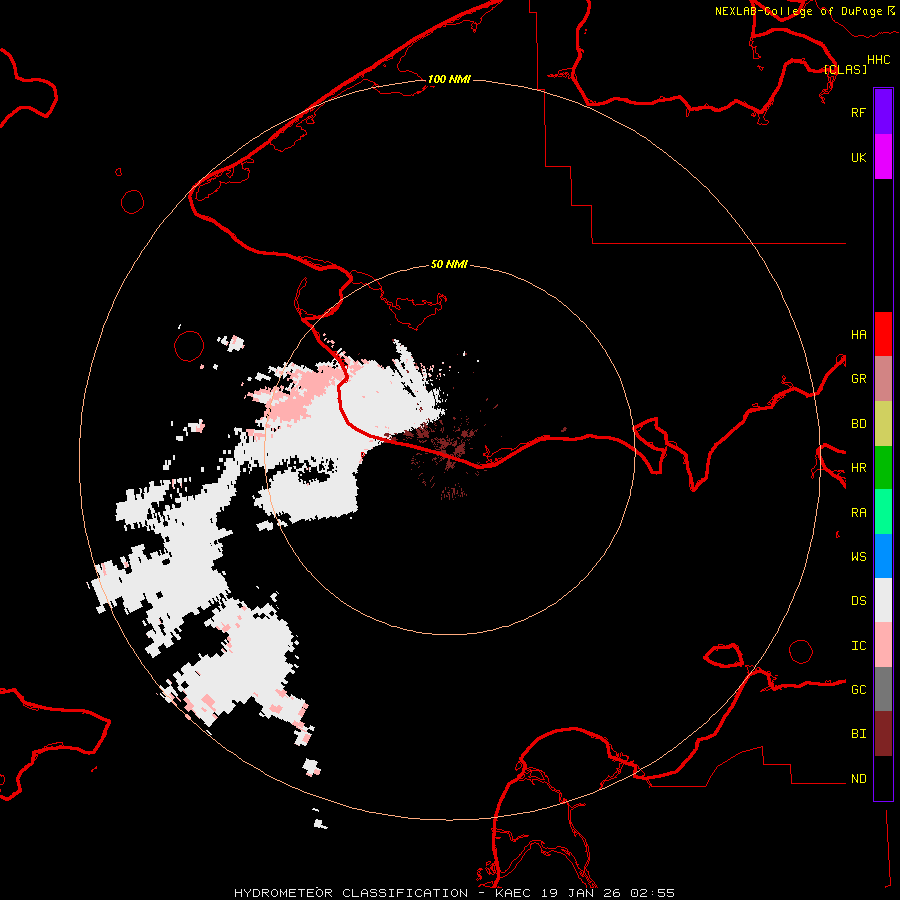Click the ND black legend swatch

883,778
